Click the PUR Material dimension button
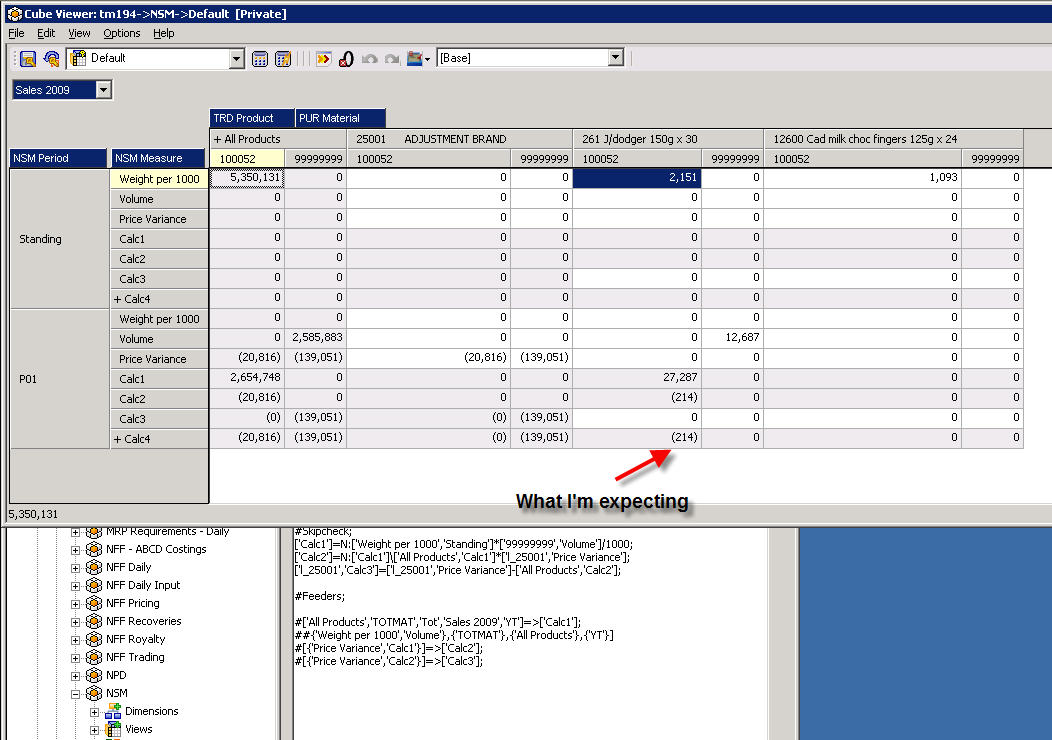1052x740 pixels. coord(341,118)
